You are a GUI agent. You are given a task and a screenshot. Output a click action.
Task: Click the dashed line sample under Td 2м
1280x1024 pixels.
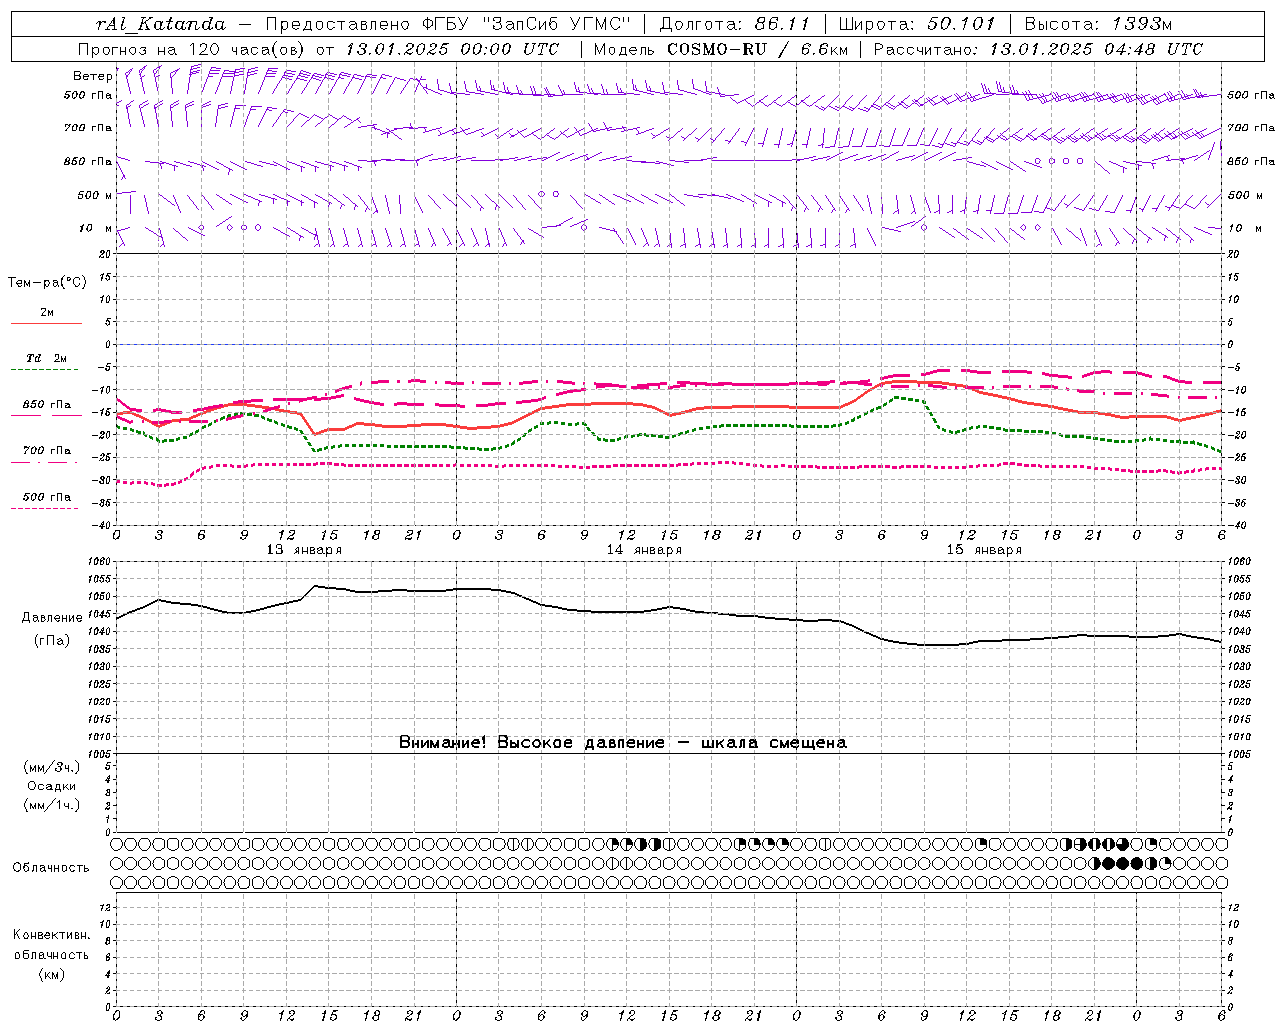46,370
